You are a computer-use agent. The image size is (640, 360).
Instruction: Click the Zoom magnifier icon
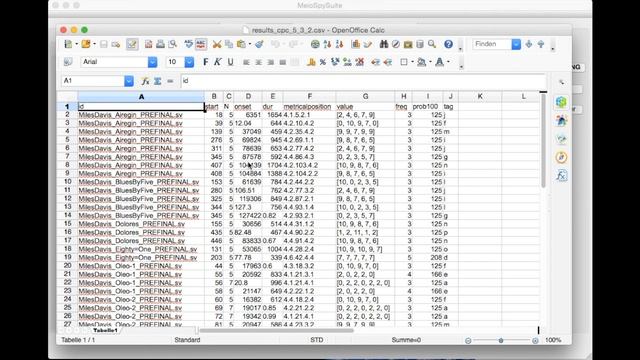pos(432,44)
